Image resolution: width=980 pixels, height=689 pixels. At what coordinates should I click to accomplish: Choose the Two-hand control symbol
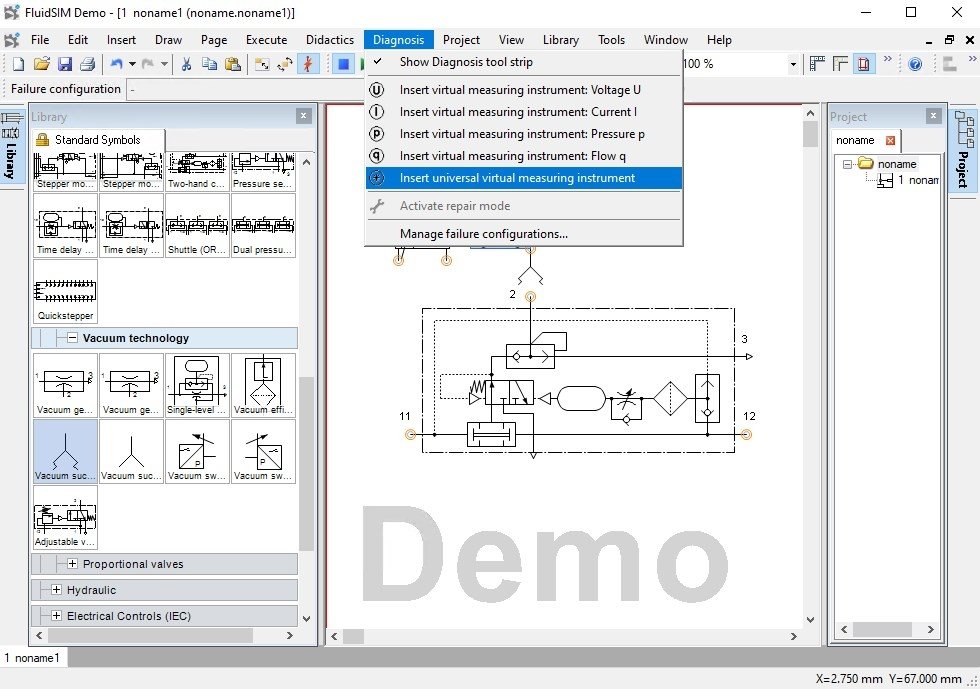(198, 172)
